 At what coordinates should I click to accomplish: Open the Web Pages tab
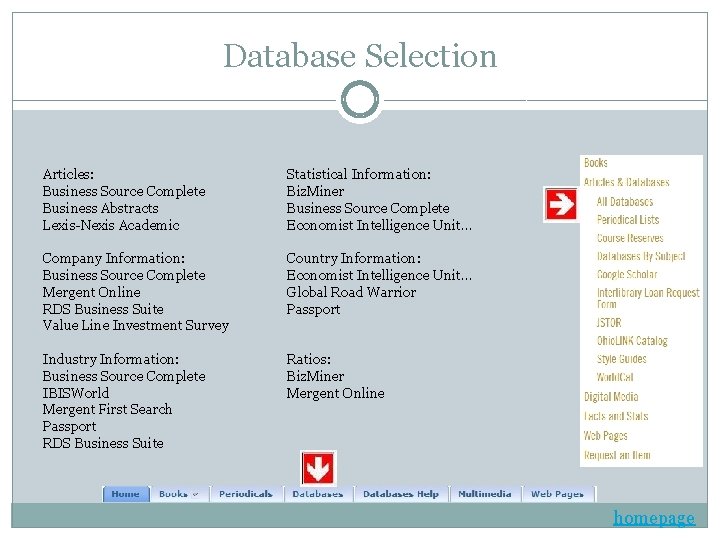click(x=557, y=494)
